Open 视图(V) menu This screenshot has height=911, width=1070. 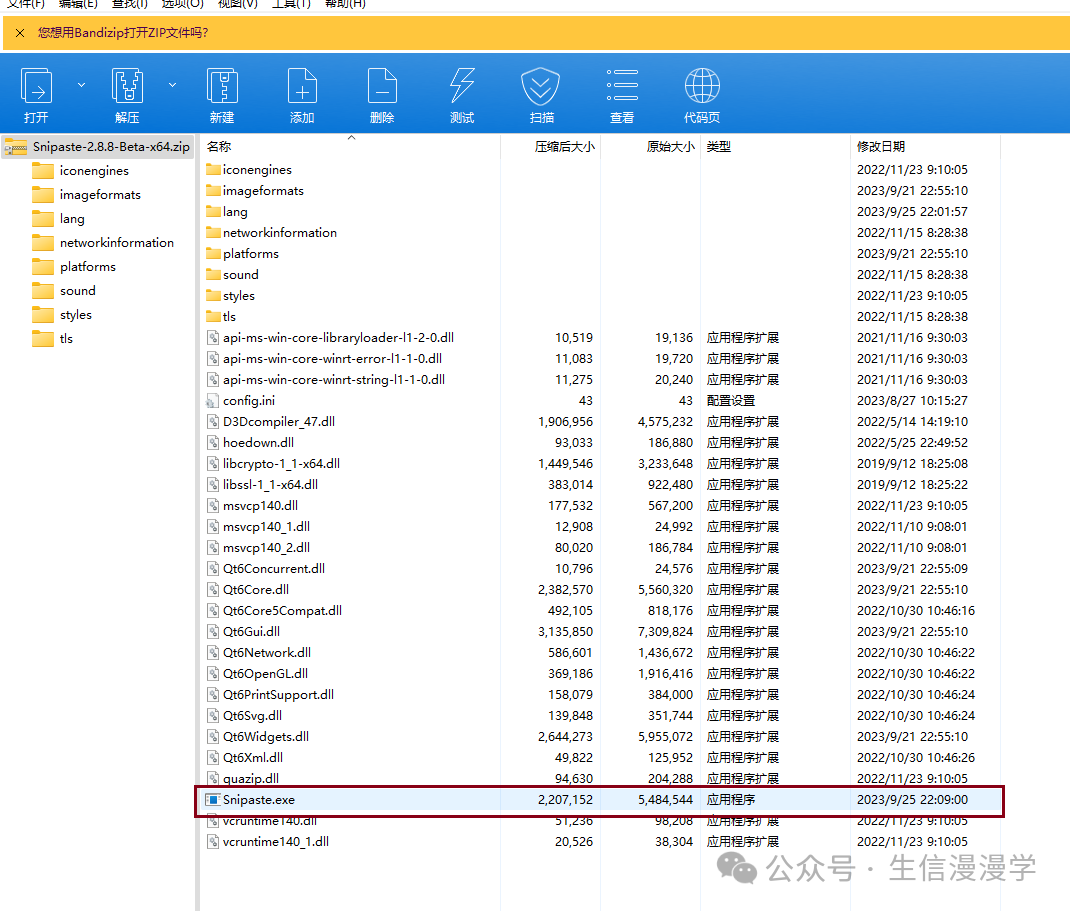point(237,4)
